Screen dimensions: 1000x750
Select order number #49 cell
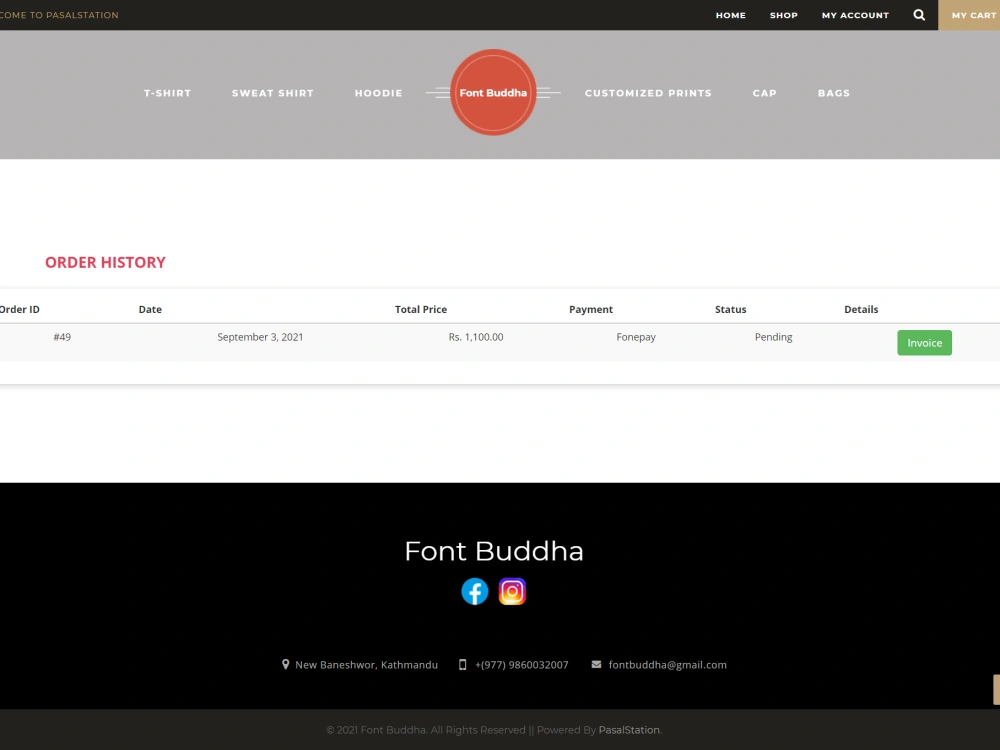(62, 337)
